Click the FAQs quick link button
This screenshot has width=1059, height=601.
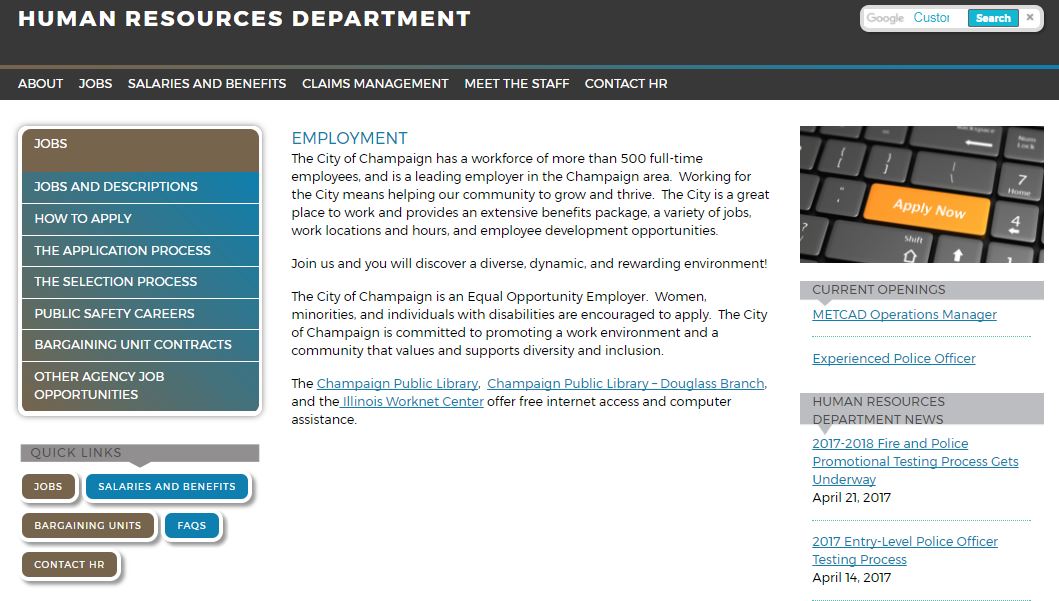(x=192, y=526)
